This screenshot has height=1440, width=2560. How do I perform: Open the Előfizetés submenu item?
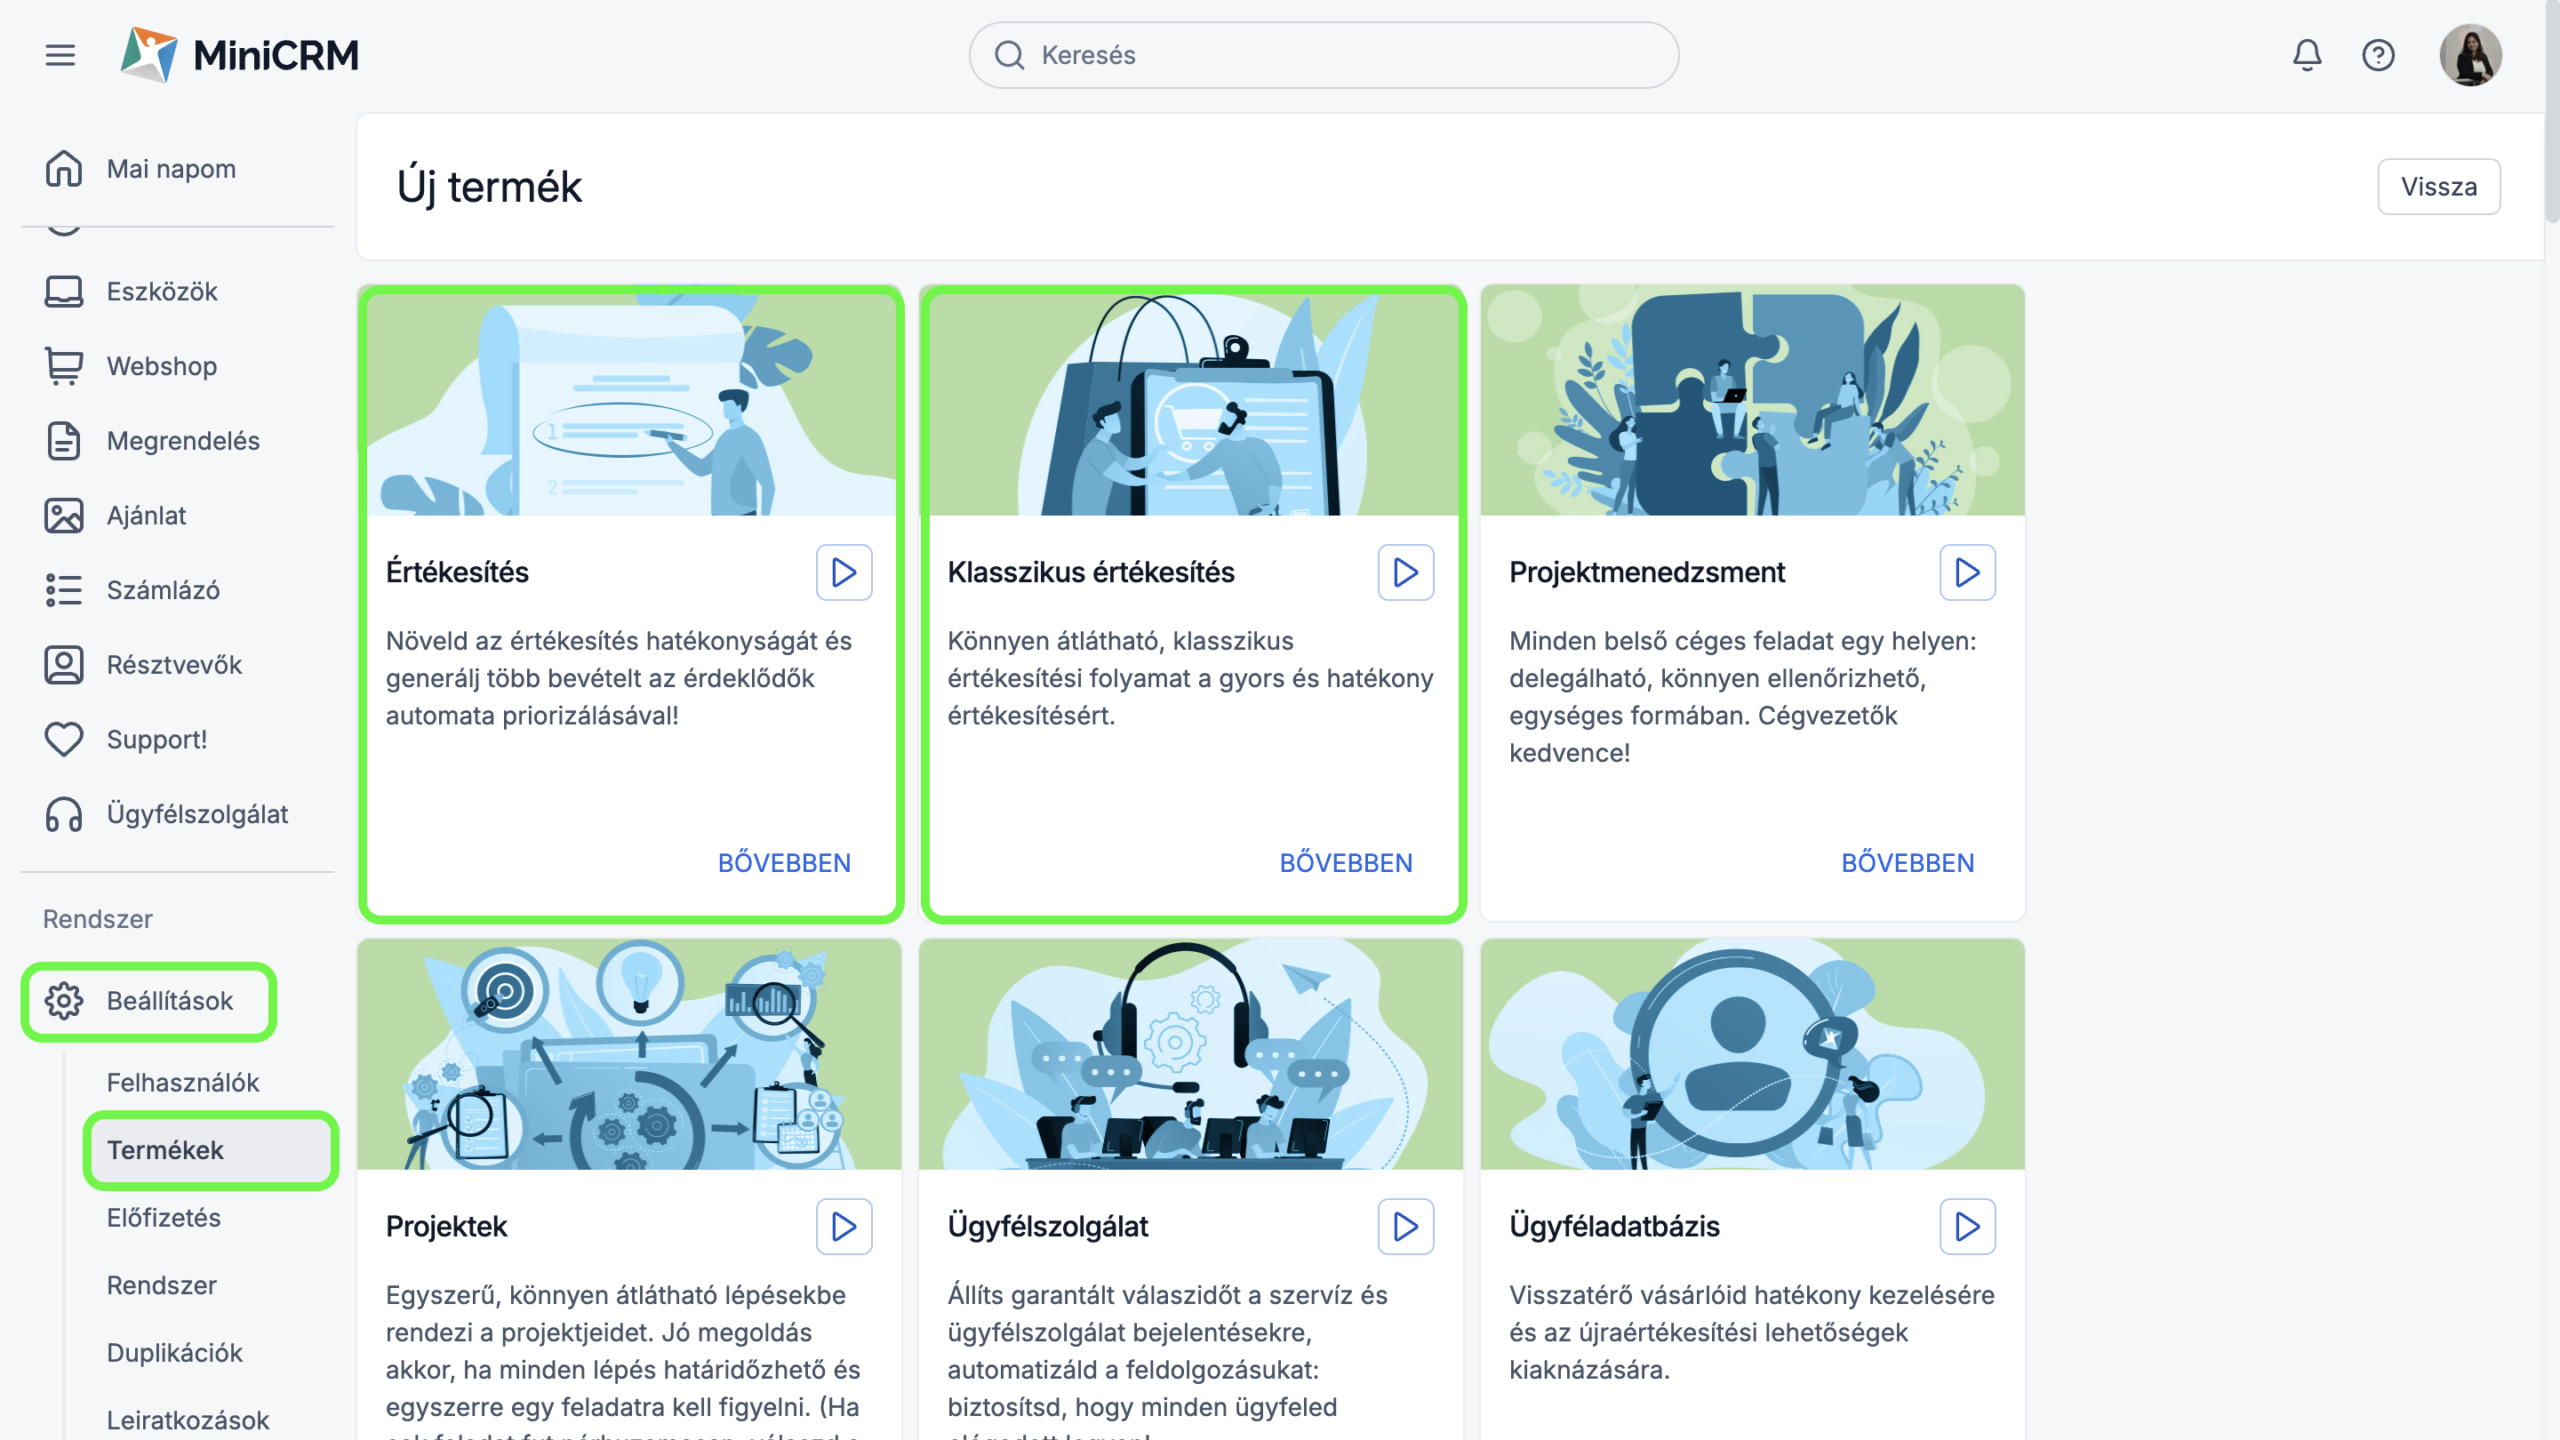(164, 1217)
